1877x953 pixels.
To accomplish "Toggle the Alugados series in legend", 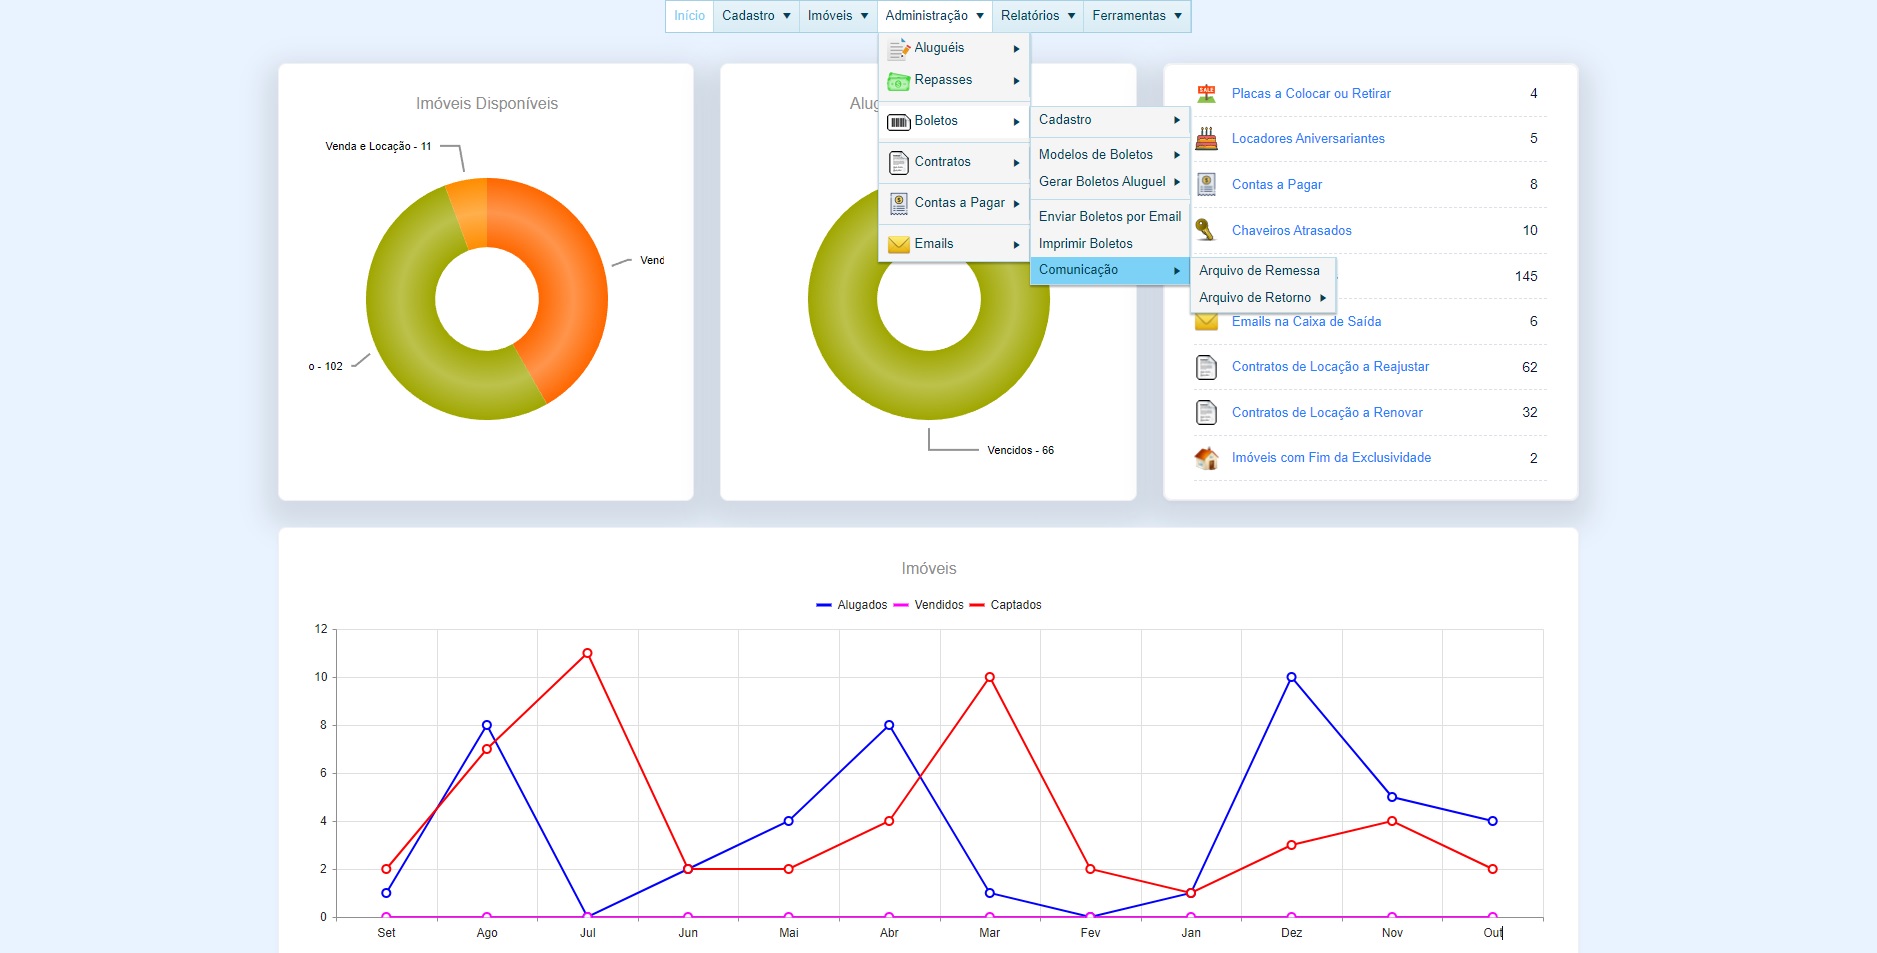I will (852, 605).
